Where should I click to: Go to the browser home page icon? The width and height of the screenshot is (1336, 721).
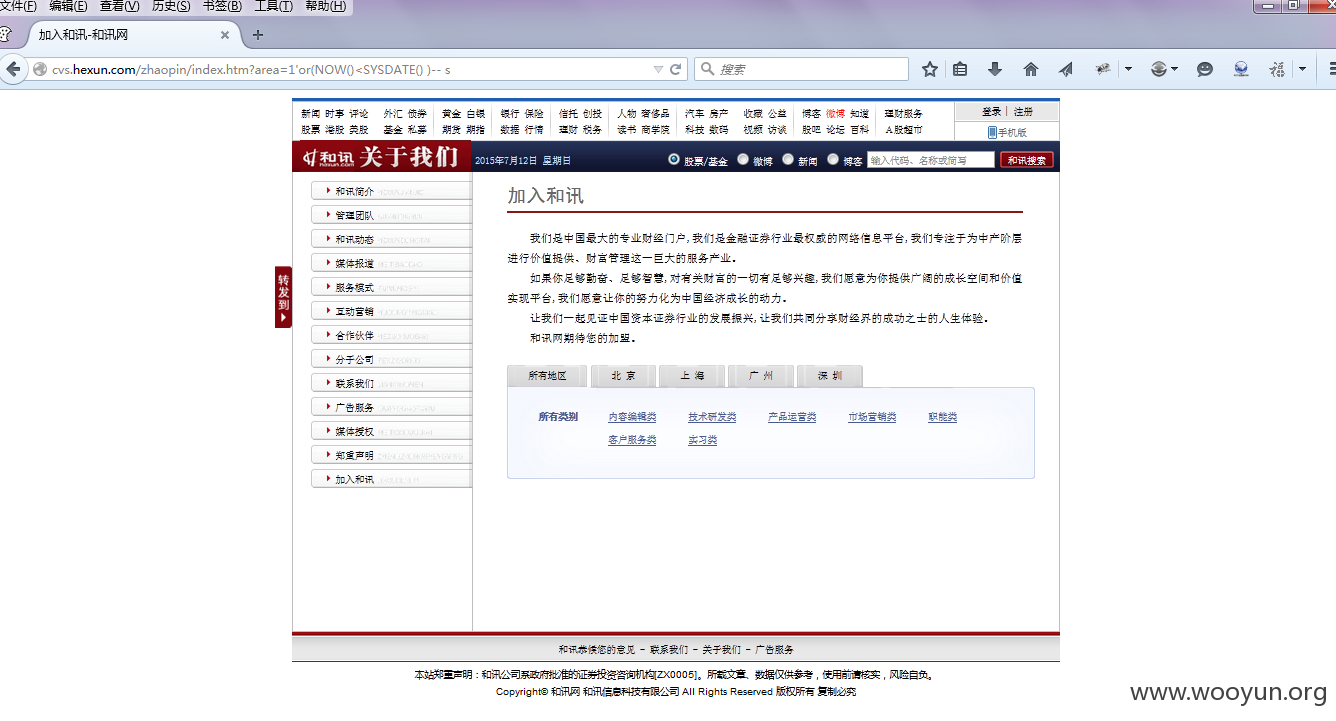(1031, 69)
